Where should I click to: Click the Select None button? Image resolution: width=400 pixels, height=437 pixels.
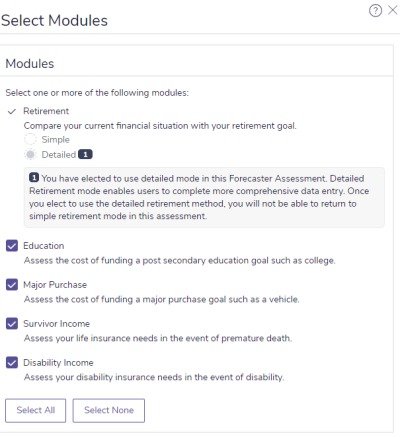coord(109,410)
